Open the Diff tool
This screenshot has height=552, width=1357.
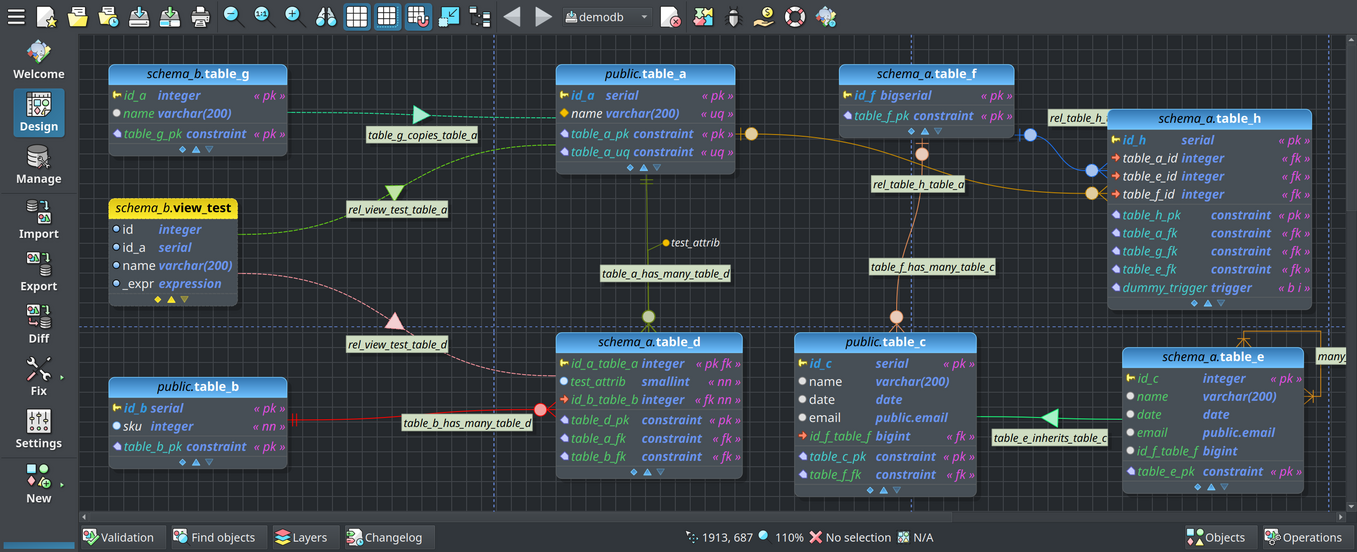pos(38,324)
